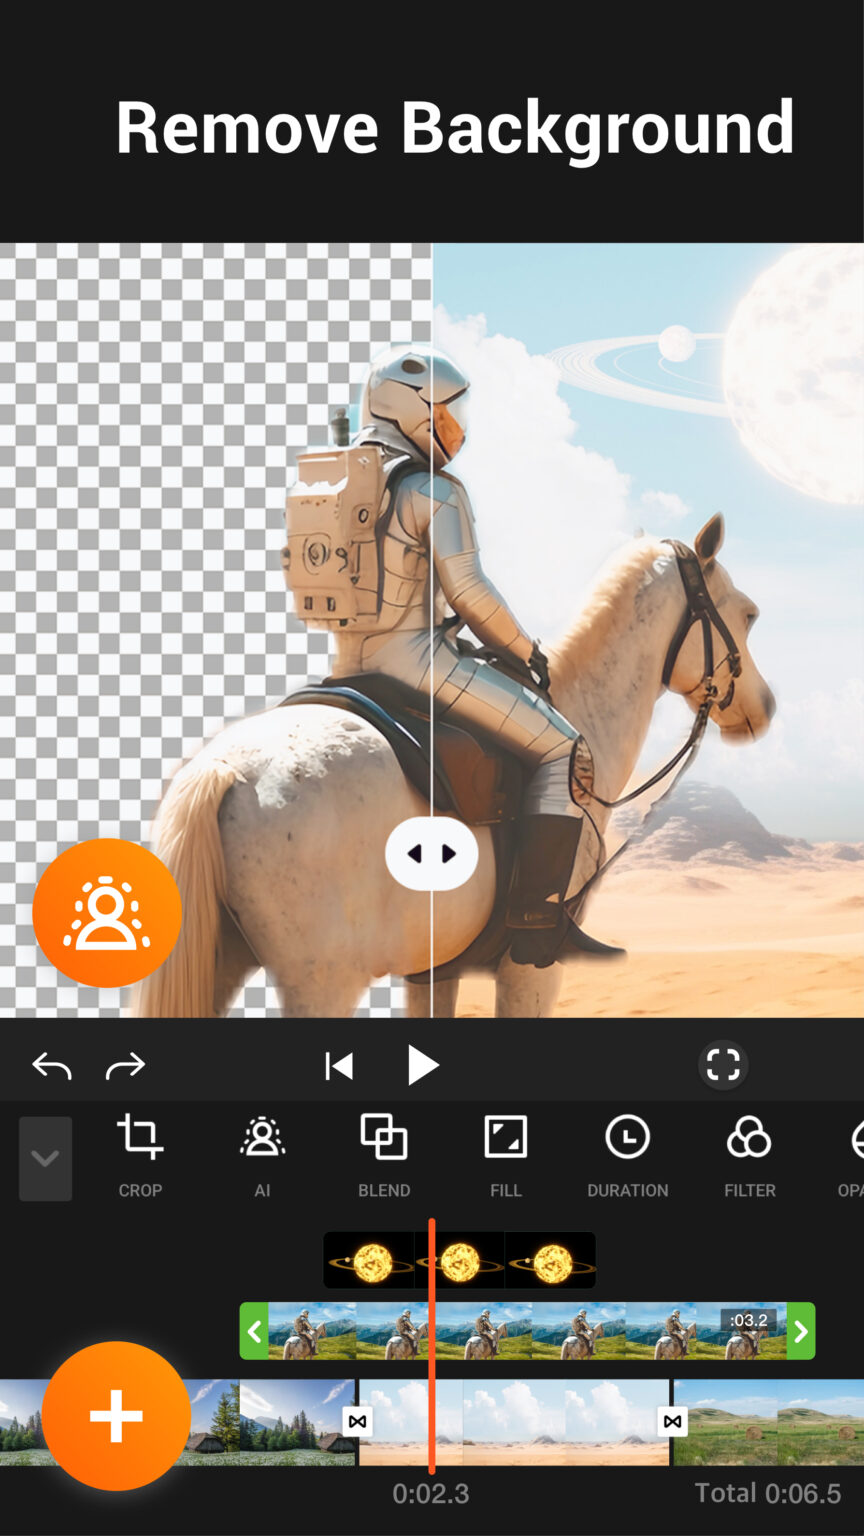
Task: Play the video preview
Action: tap(423, 1064)
